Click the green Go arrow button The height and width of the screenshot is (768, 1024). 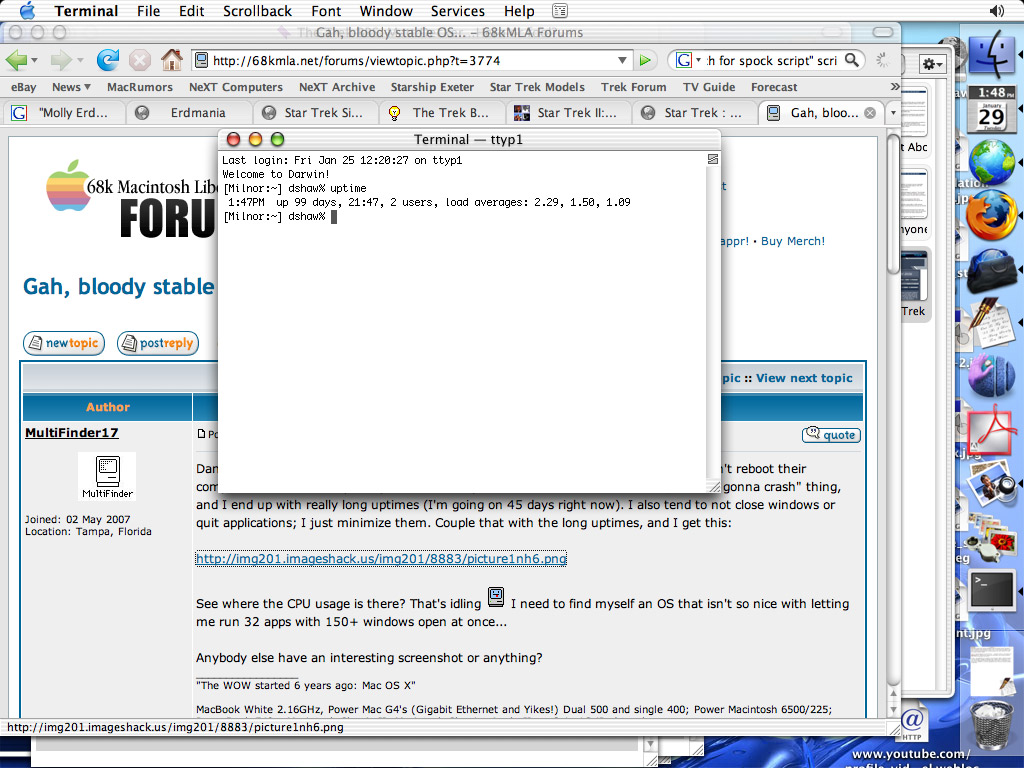tap(645, 61)
